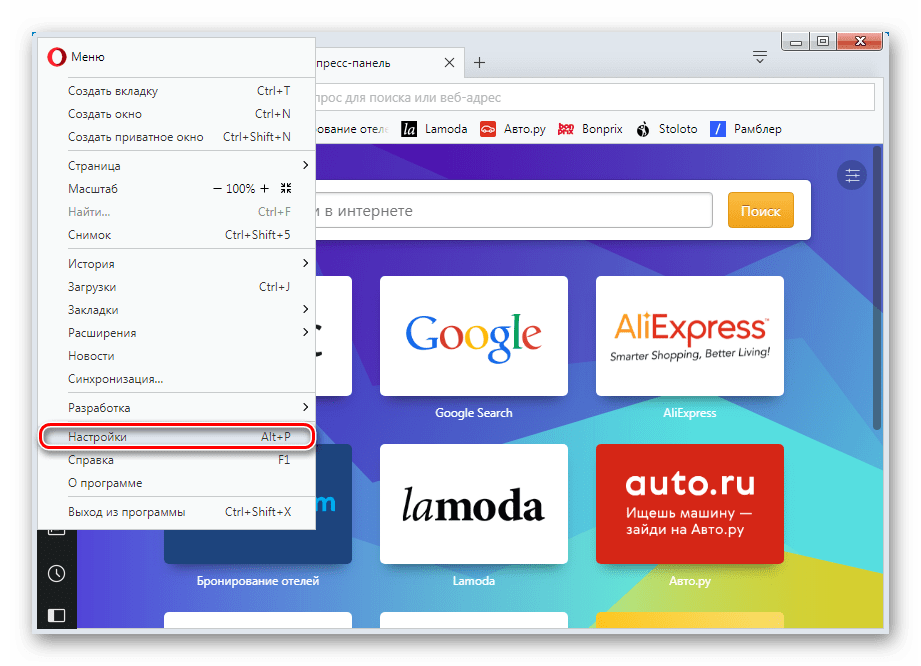Open the Google Search speed dial tile
Viewport: 921px width, 666px height.
[473, 336]
